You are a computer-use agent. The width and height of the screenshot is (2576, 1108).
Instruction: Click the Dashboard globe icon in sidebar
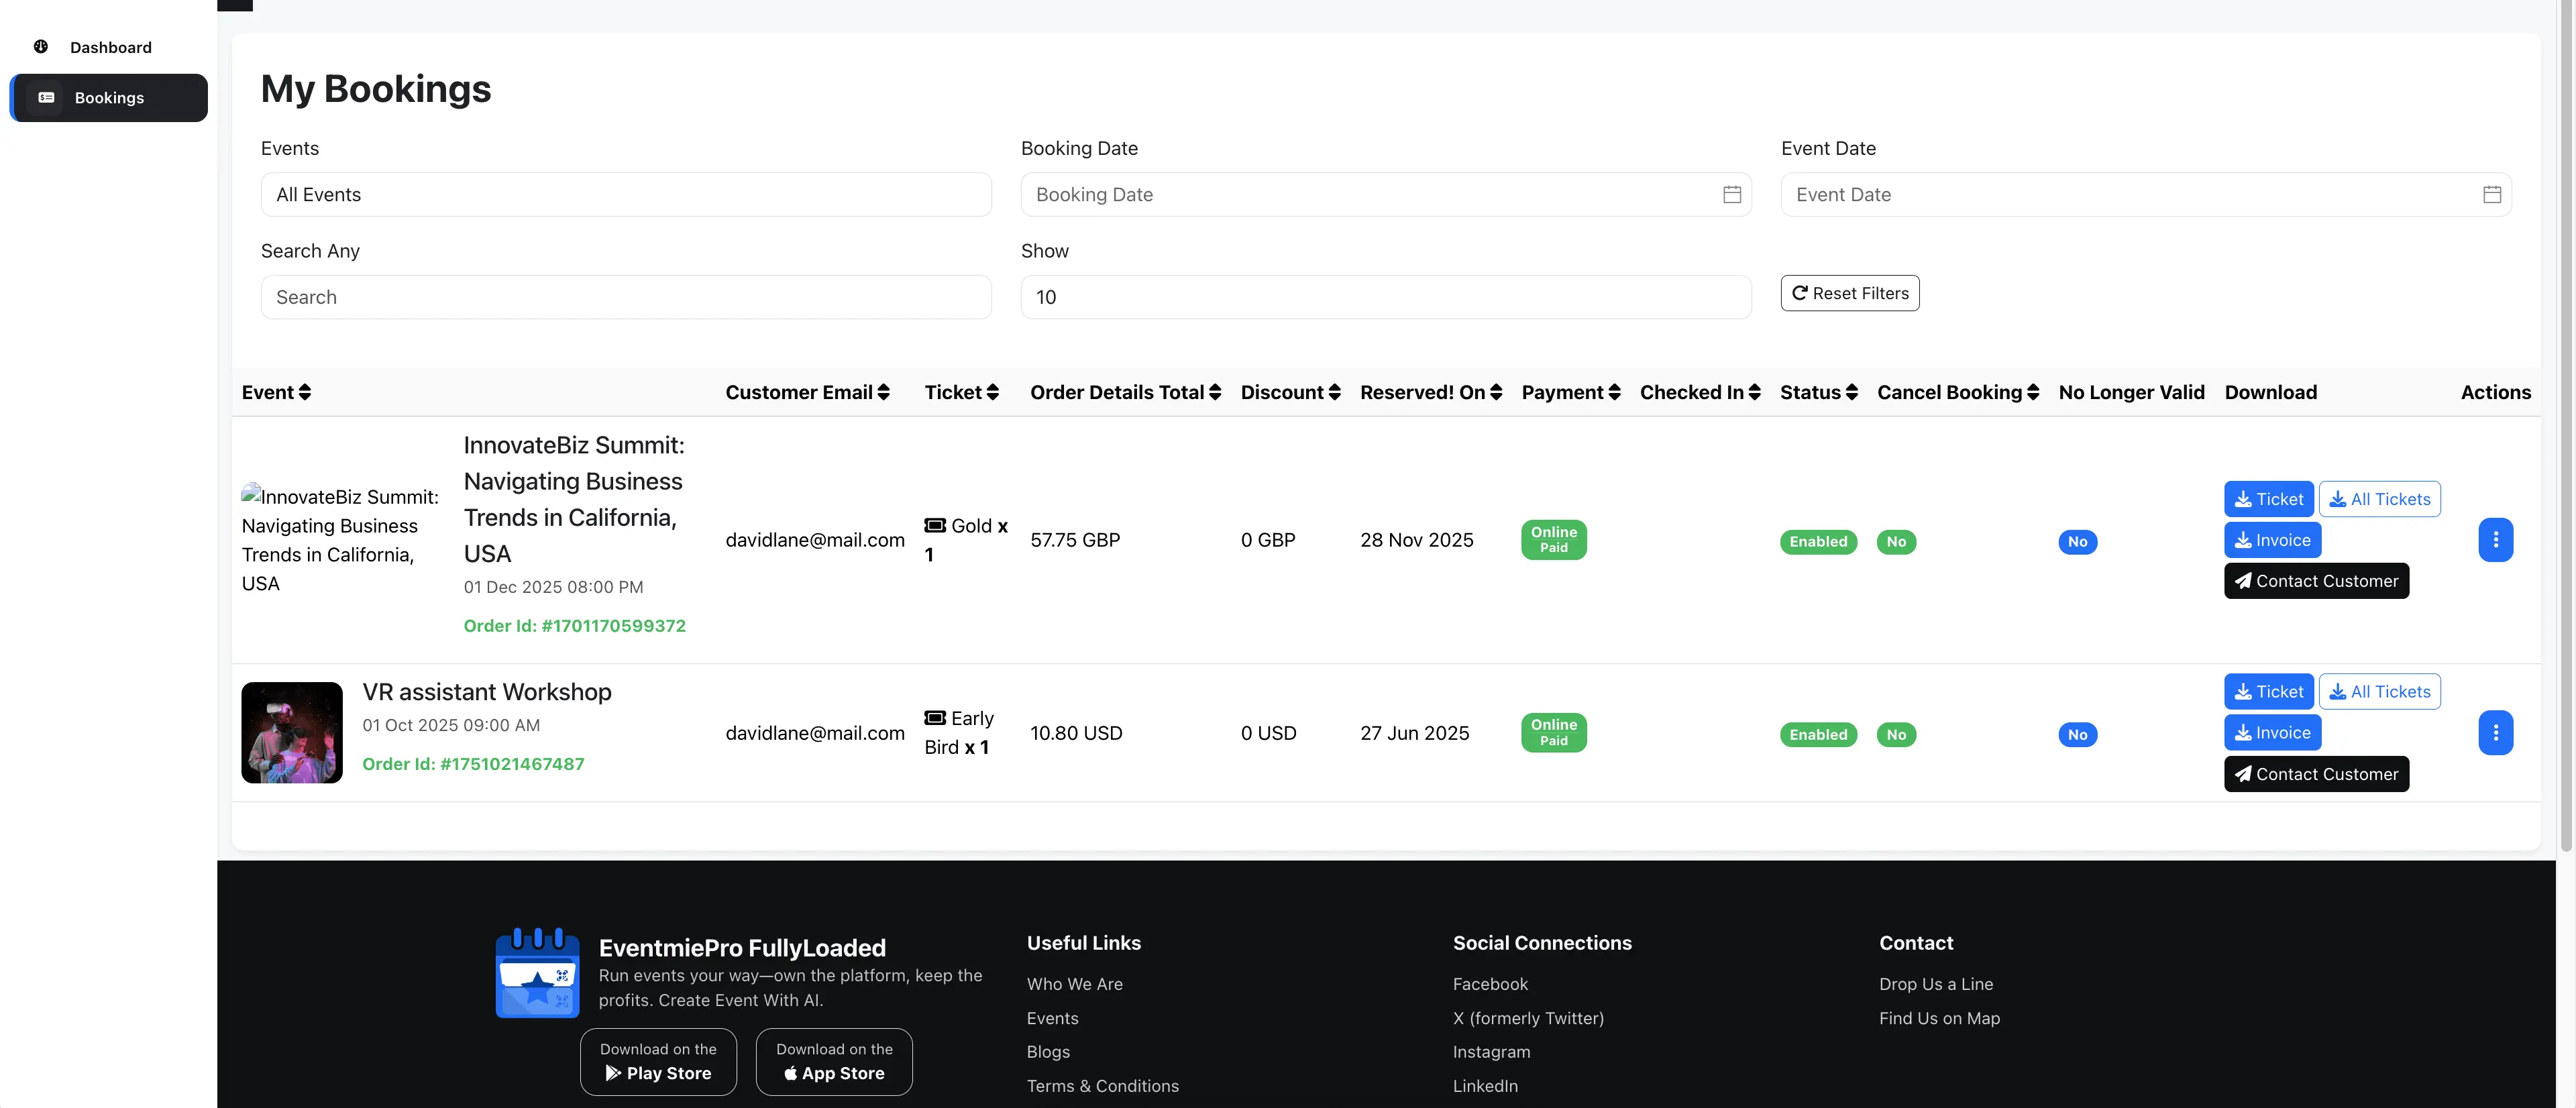40,46
